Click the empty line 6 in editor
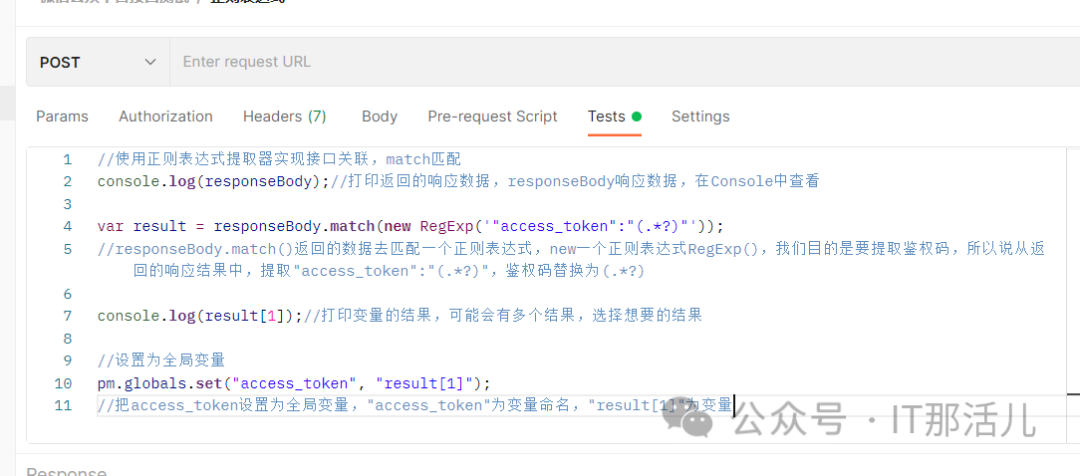1080x476 pixels. pyautogui.click(x=400, y=294)
